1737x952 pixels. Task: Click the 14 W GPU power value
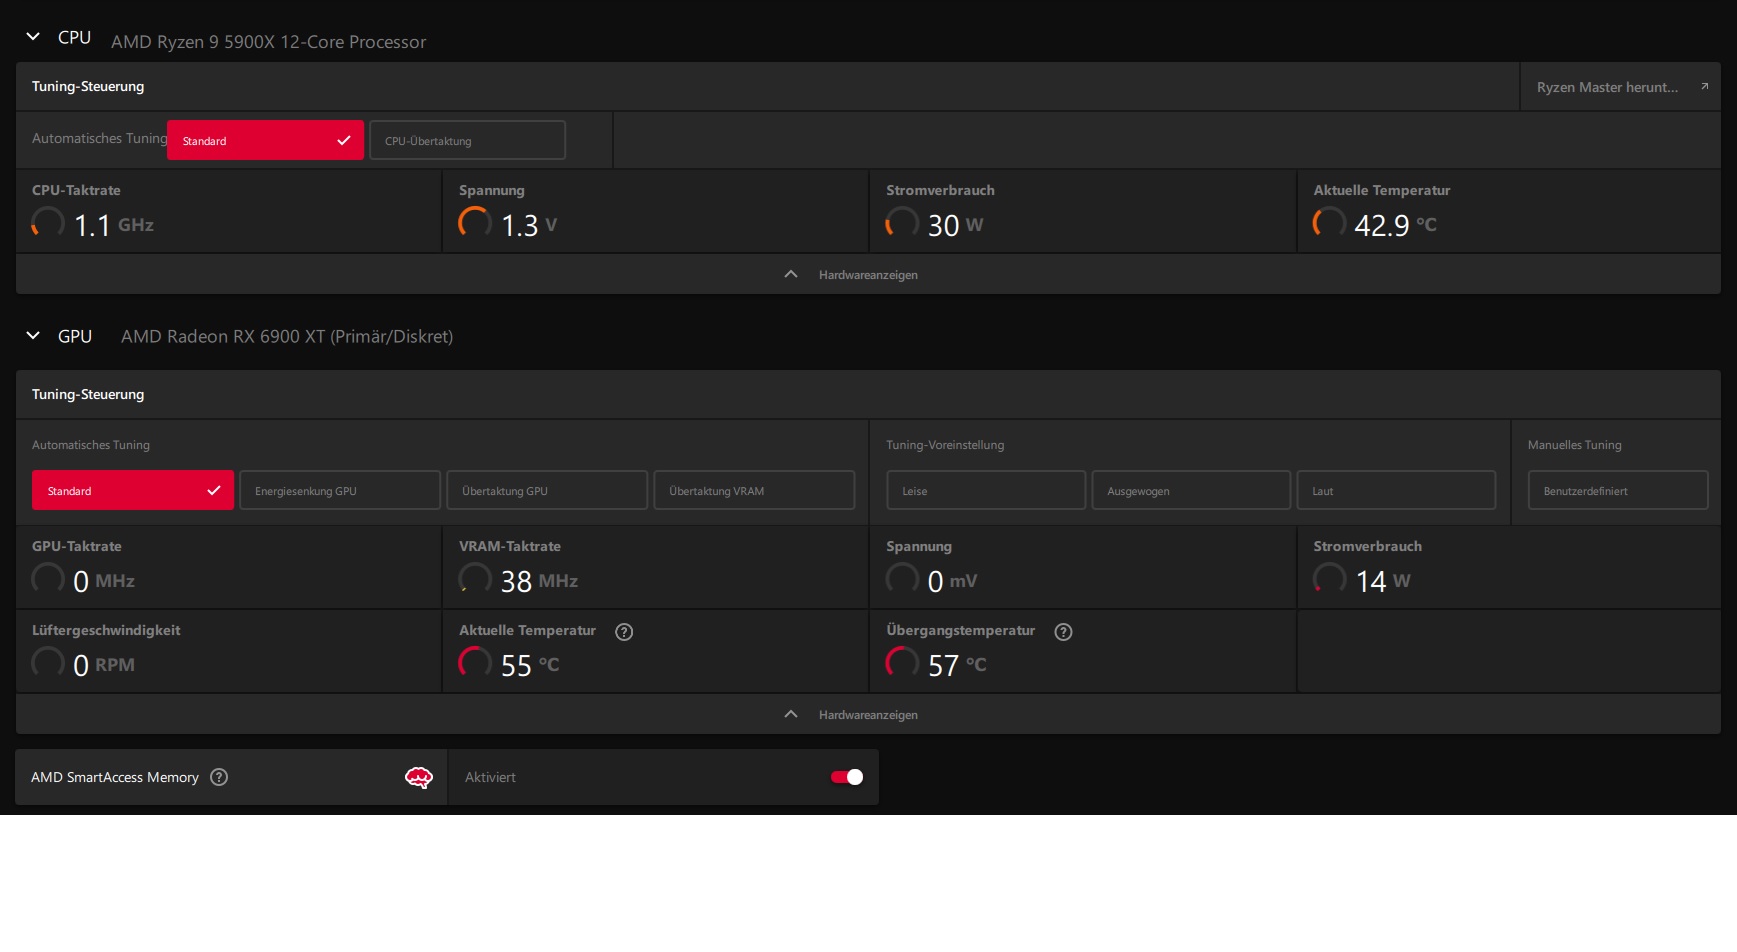click(1383, 581)
